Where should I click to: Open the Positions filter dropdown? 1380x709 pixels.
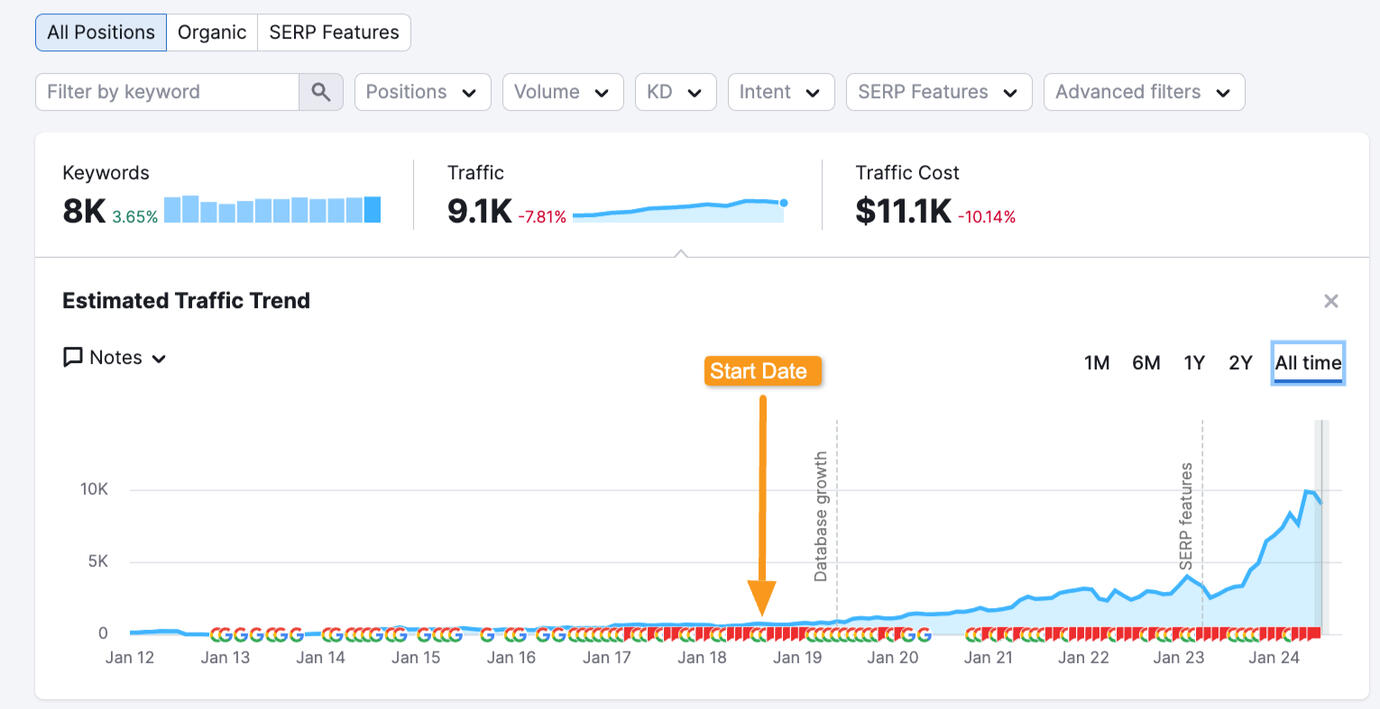(422, 92)
